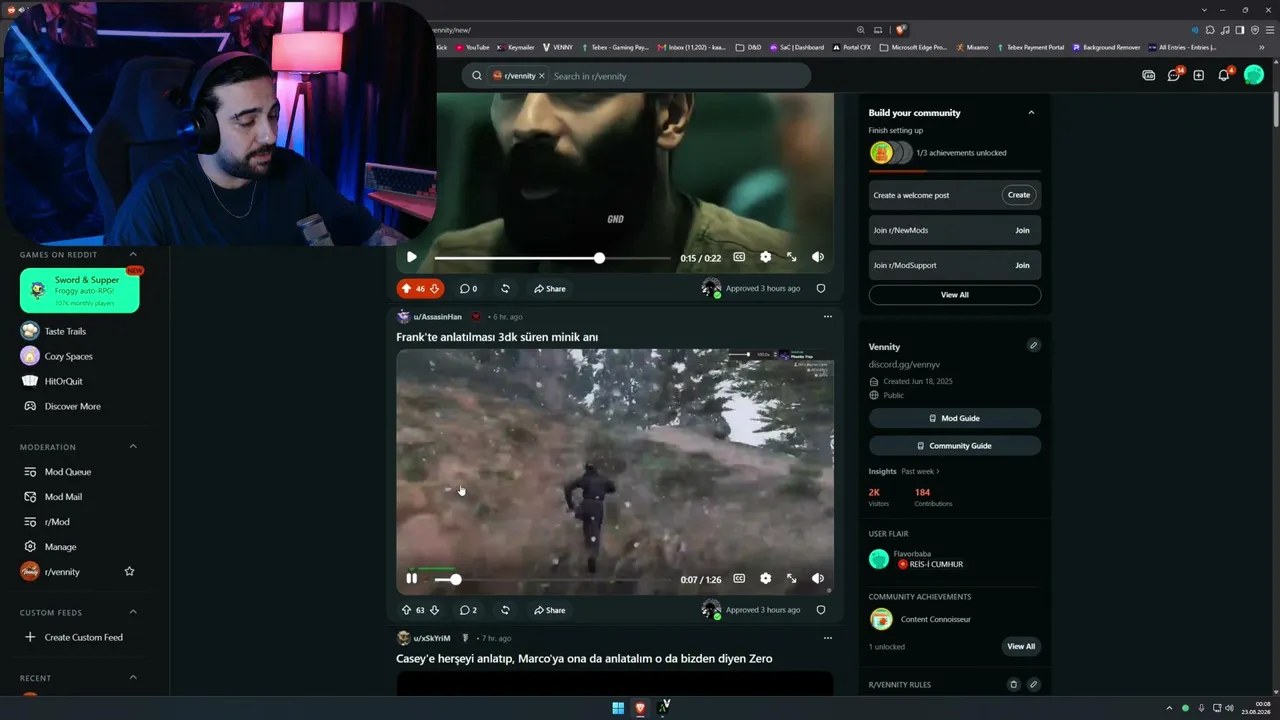Open comments on the post with 0 comments
This screenshot has width=1280, height=720.
[x=468, y=289]
